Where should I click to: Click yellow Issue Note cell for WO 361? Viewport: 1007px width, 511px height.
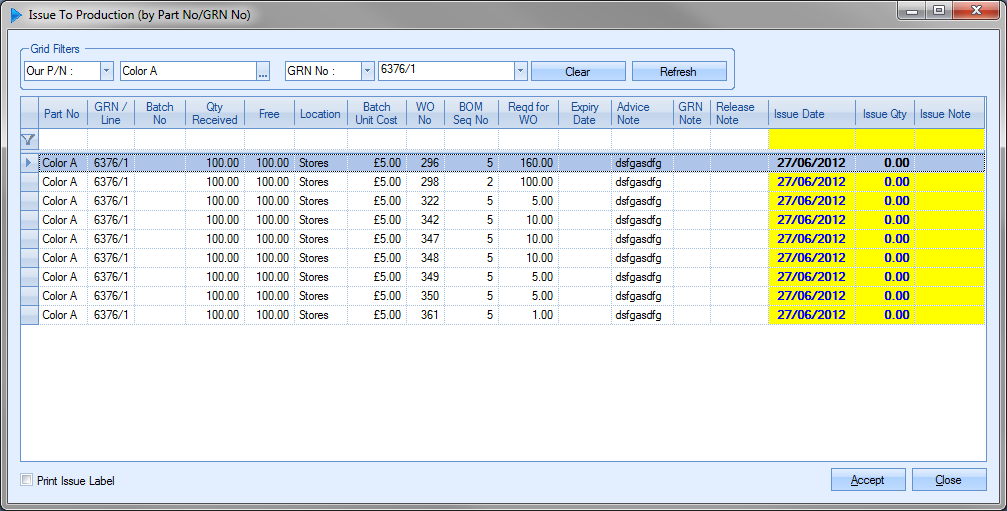(x=950, y=315)
